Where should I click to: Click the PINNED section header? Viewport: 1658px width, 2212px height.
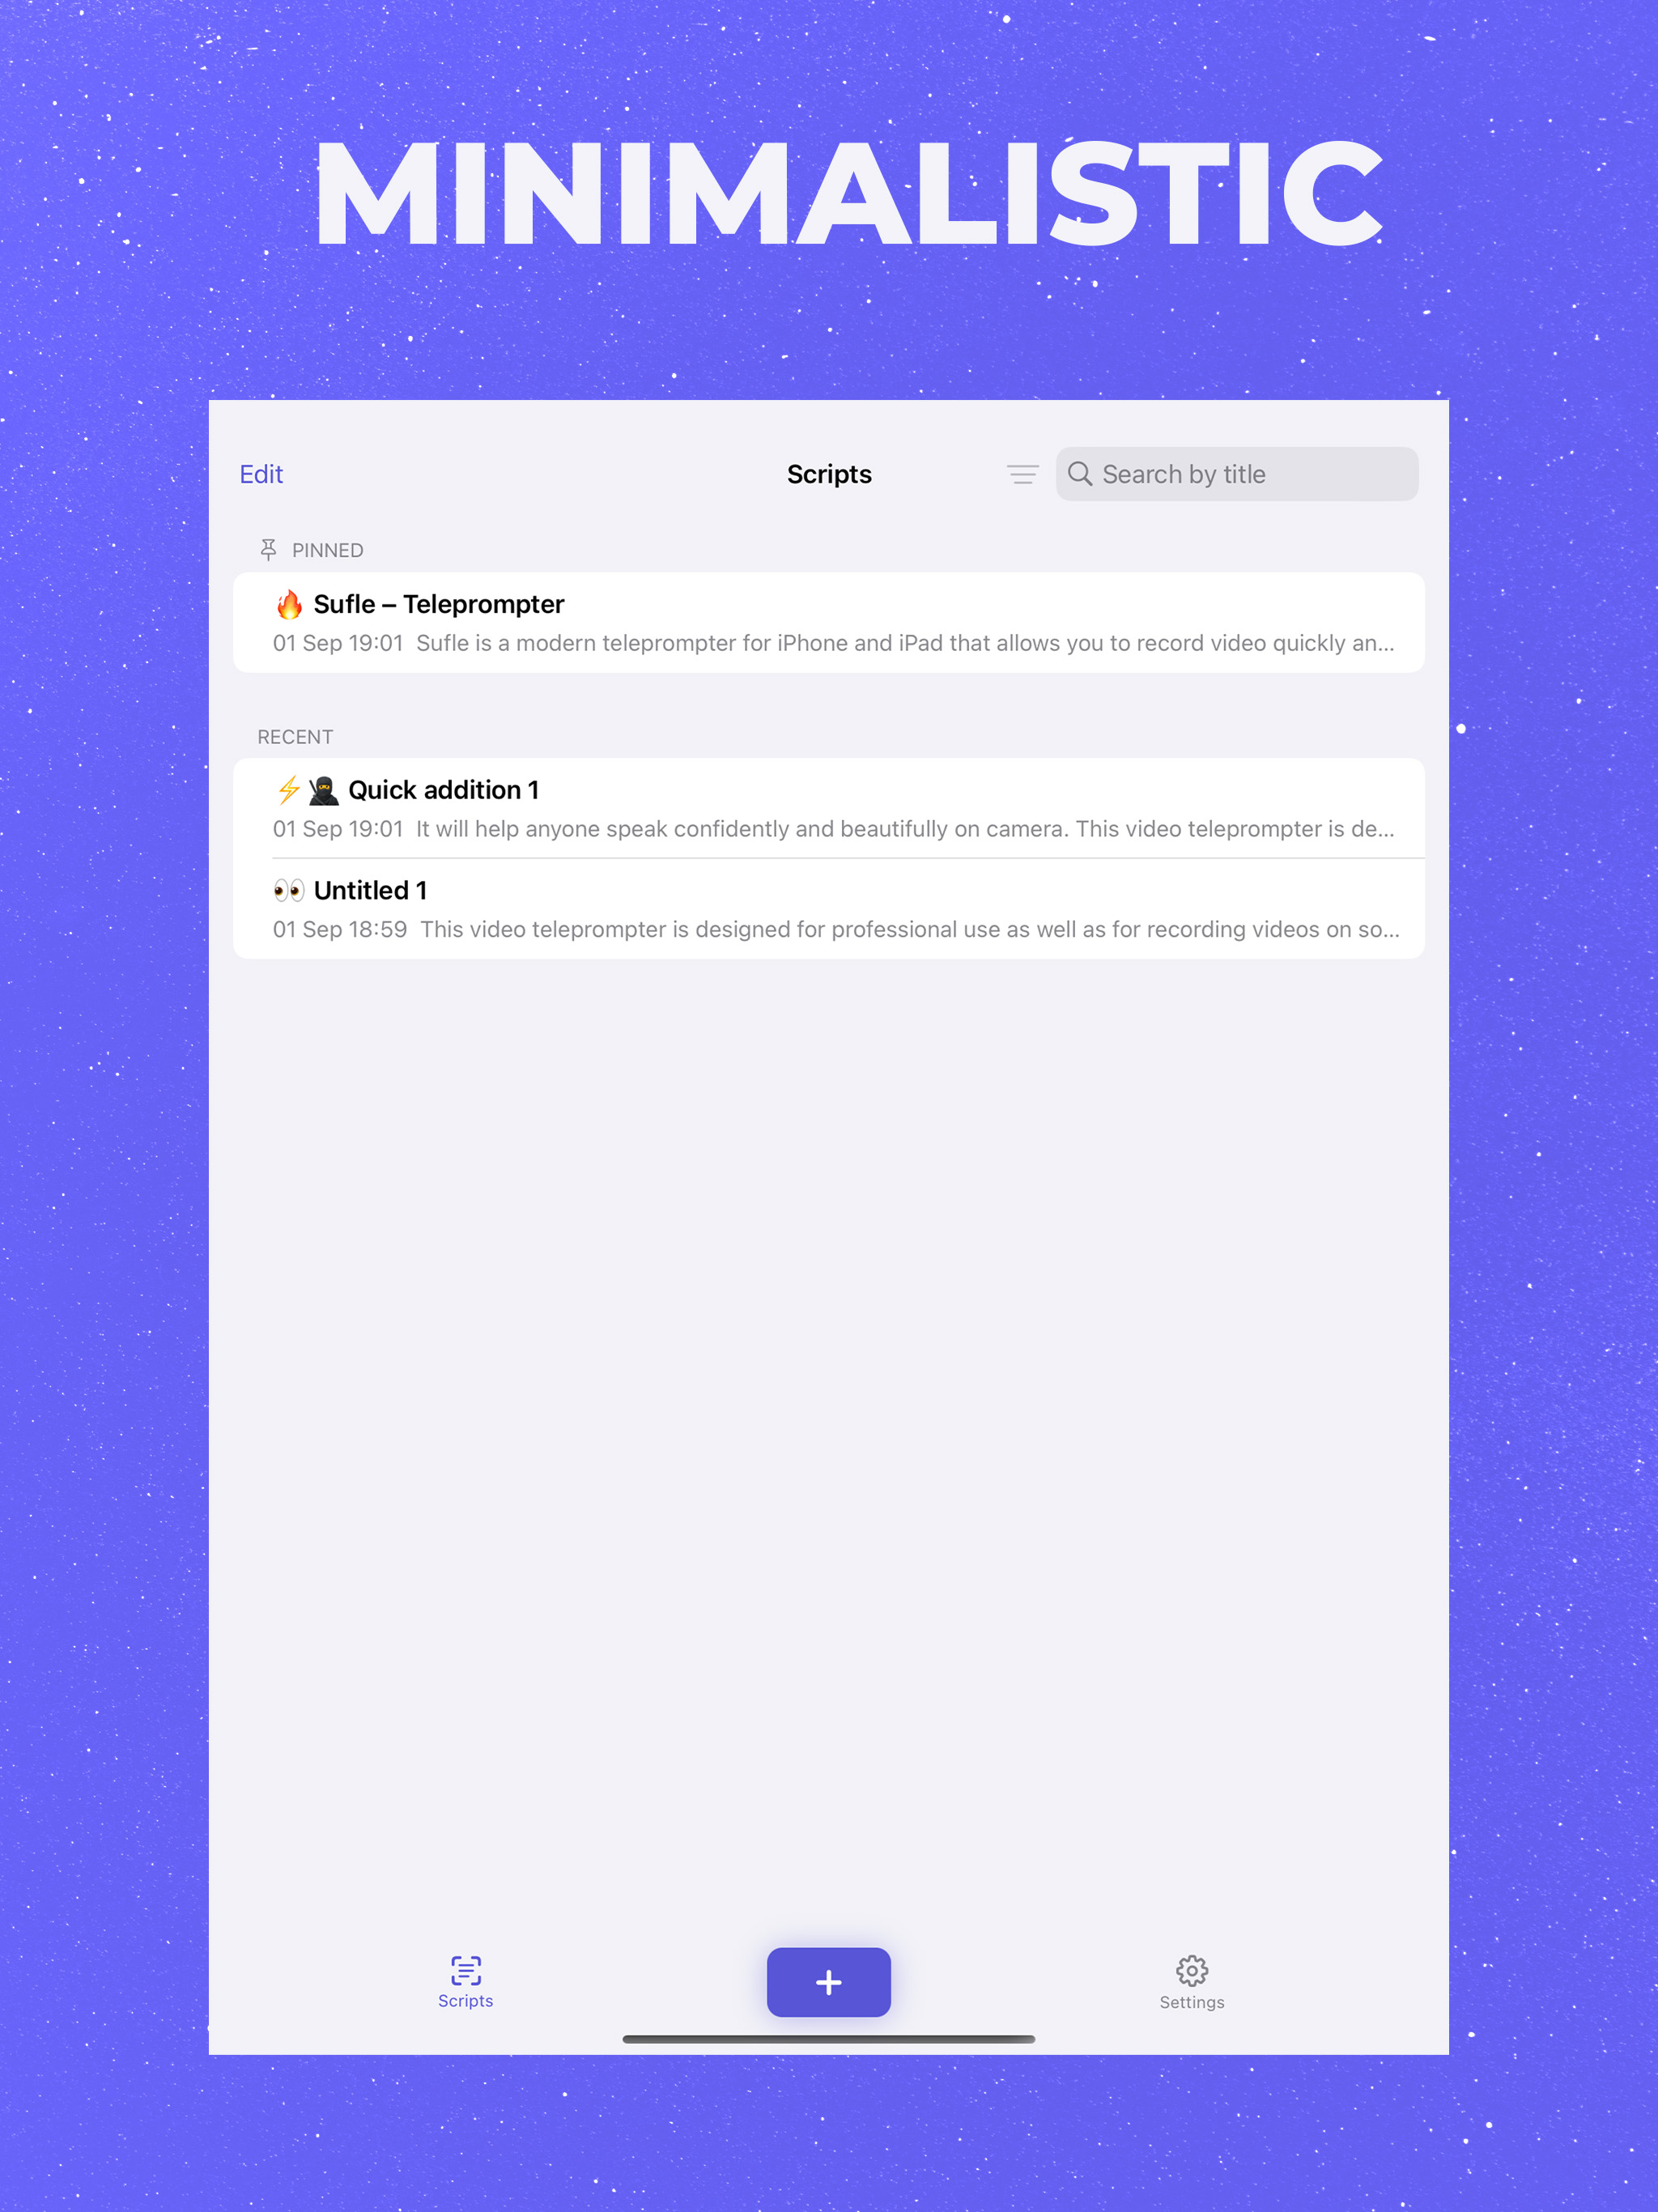(x=327, y=550)
